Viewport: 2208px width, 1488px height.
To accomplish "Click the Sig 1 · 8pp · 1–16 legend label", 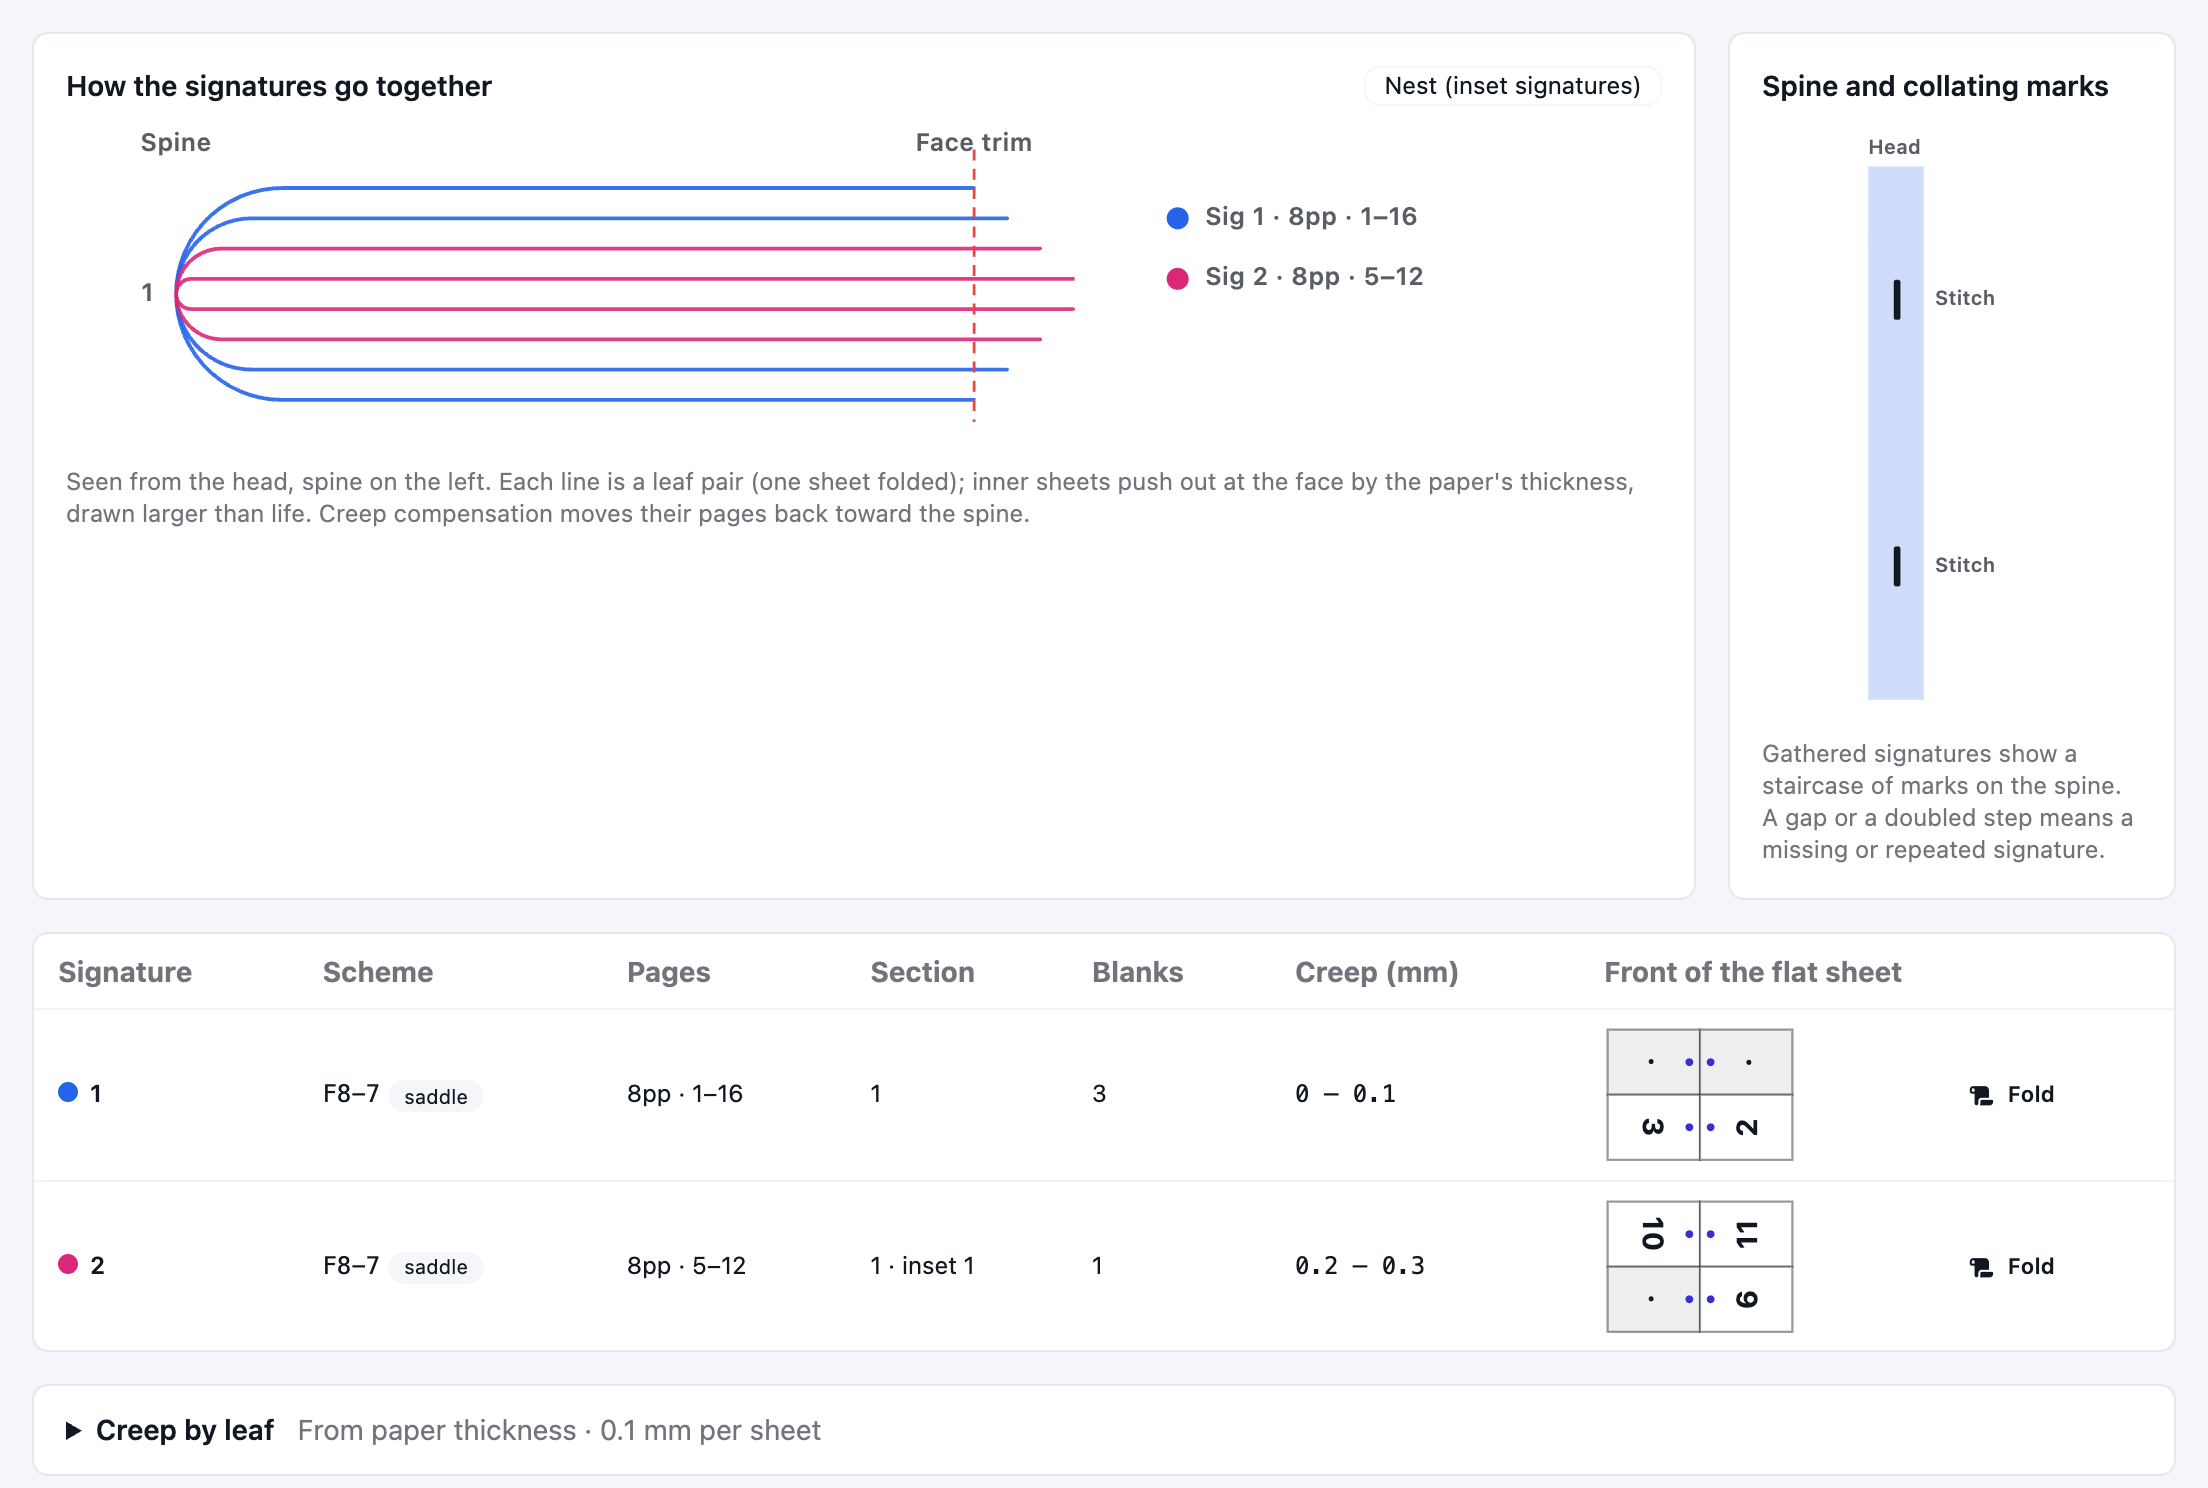I will pos(1311,217).
